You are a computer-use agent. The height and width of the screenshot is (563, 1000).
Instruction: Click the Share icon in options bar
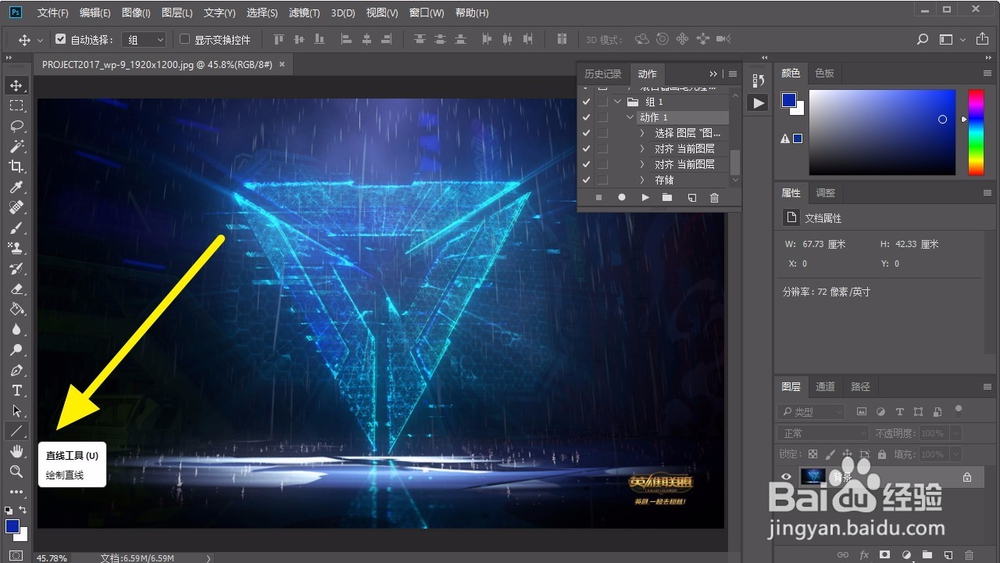982,39
